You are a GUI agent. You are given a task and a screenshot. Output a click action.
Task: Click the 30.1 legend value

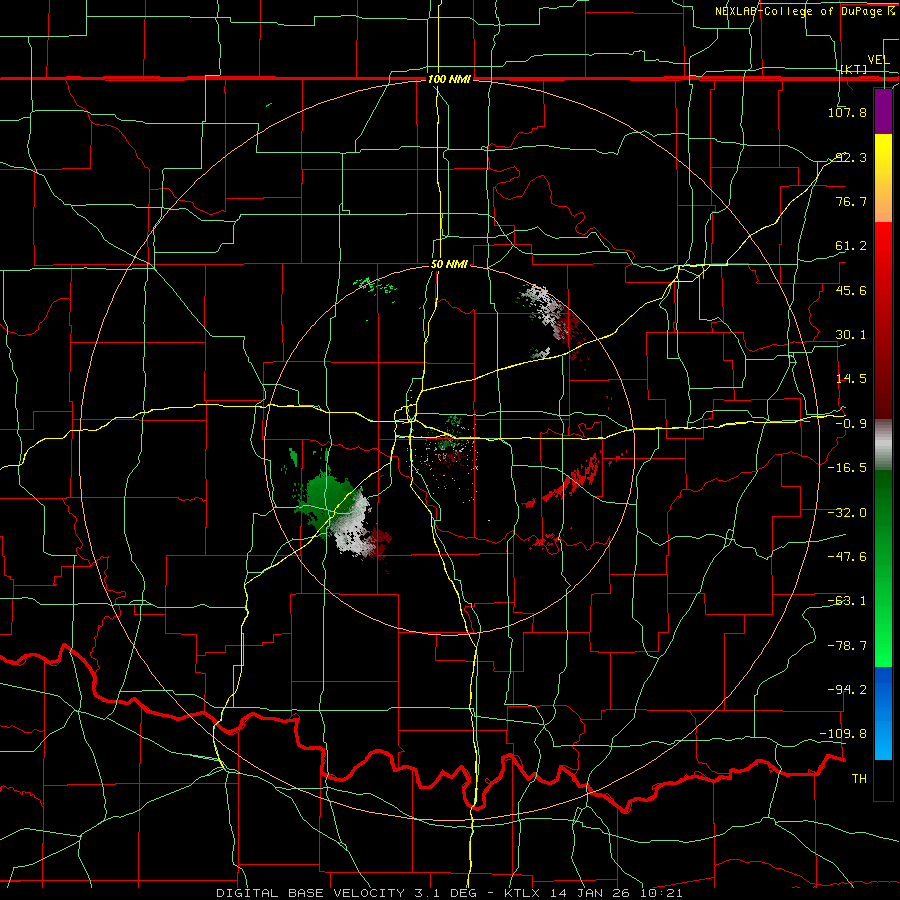(851, 335)
